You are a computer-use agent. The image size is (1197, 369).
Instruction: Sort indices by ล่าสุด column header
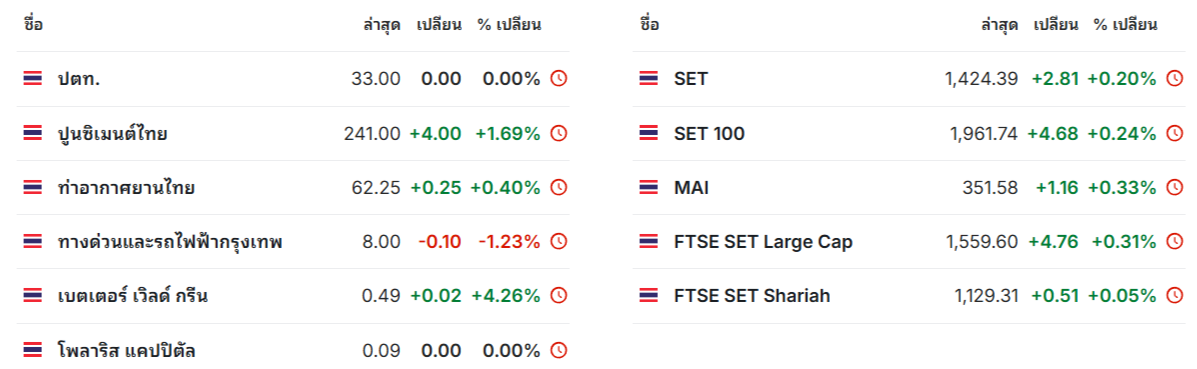pyautogui.click(x=999, y=24)
